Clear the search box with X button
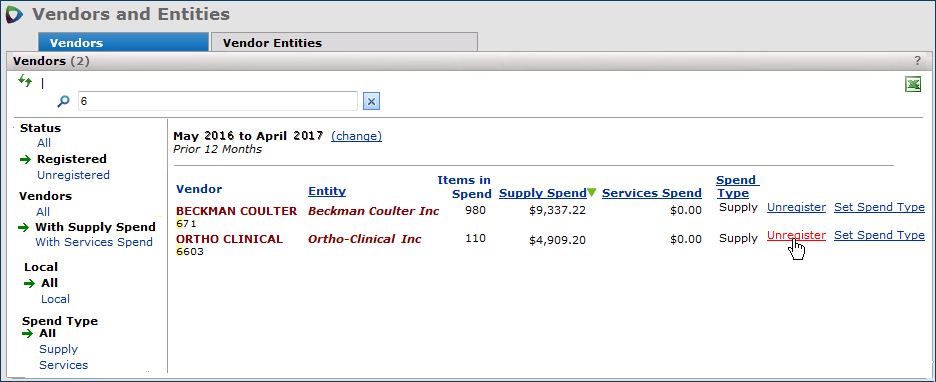This screenshot has width=936, height=382. click(371, 101)
